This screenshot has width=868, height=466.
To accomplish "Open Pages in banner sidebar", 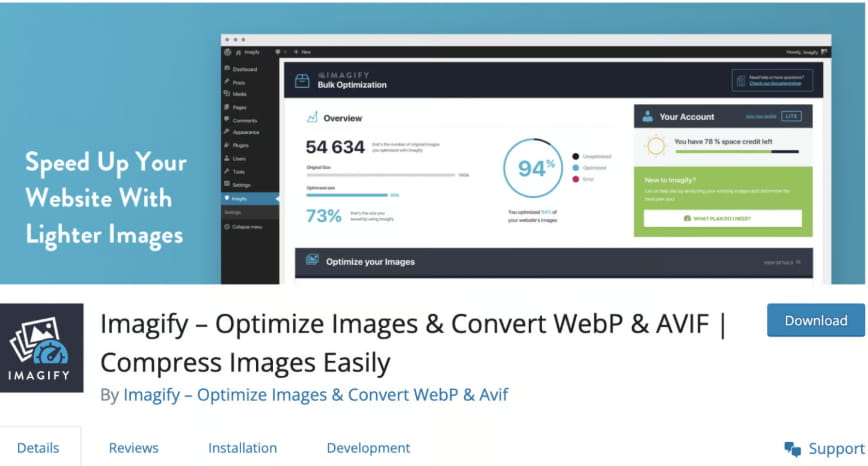I will tap(239, 107).
